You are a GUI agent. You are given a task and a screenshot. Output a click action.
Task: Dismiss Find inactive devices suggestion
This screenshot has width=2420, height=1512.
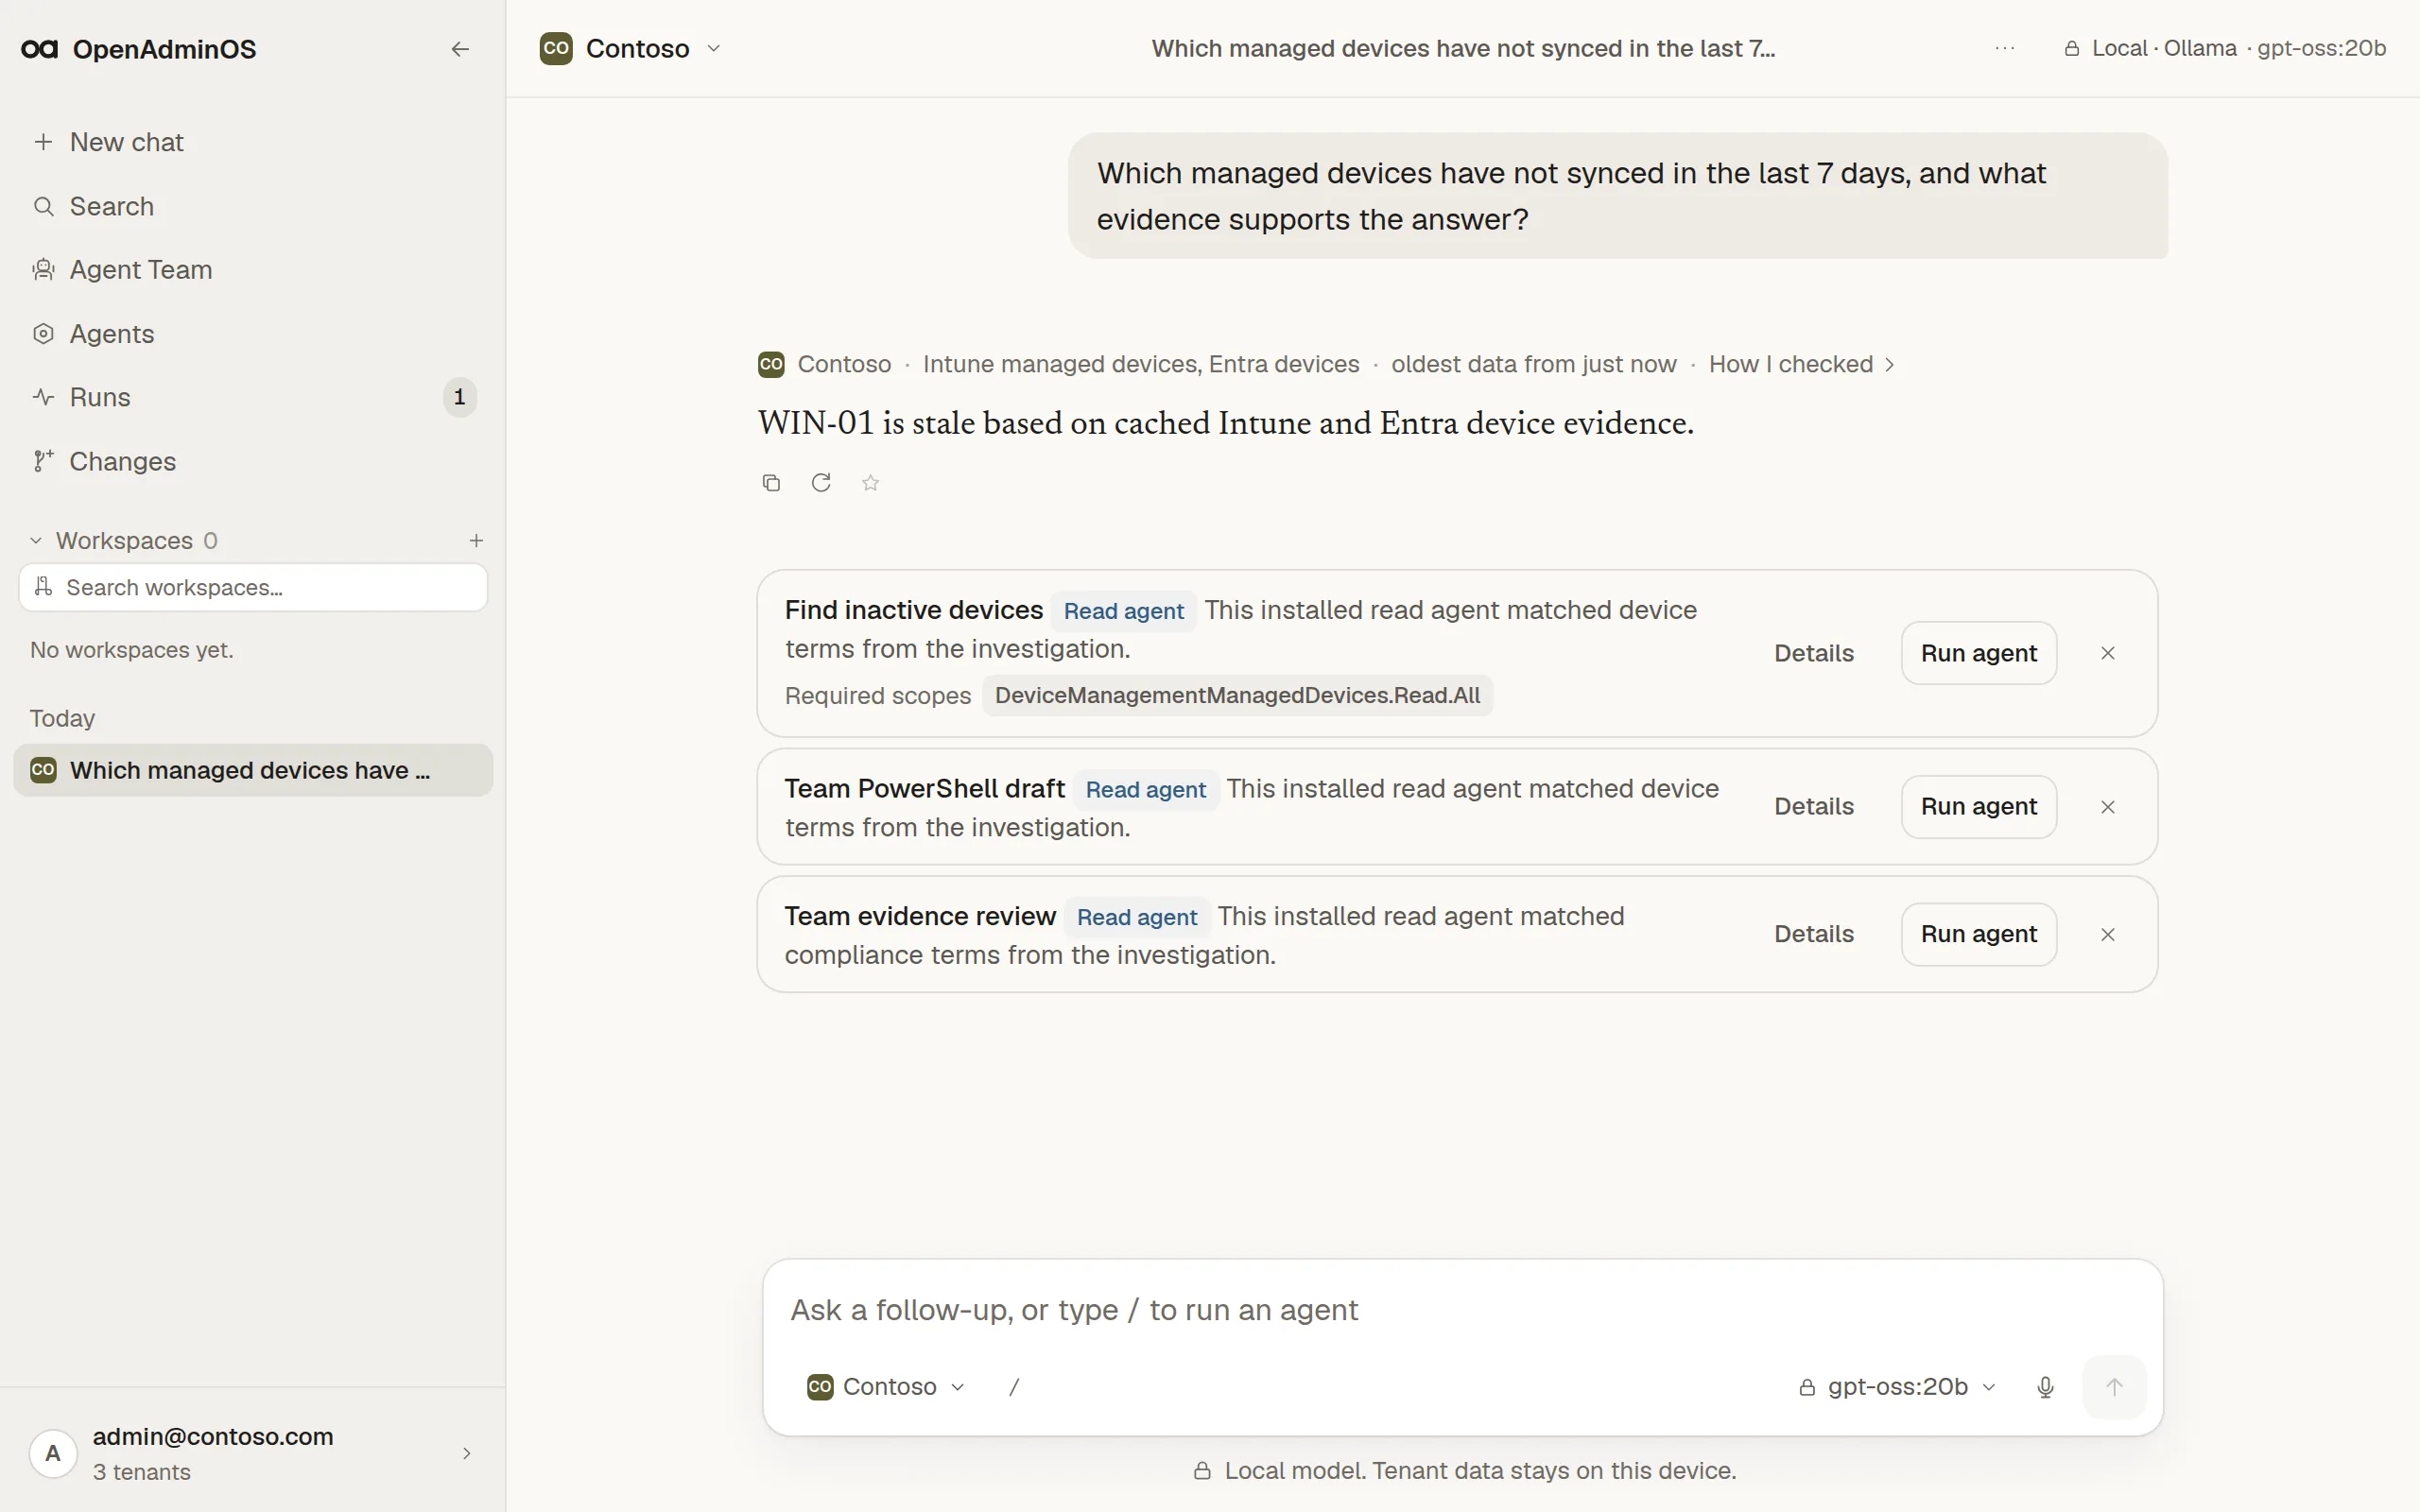coord(2107,653)
